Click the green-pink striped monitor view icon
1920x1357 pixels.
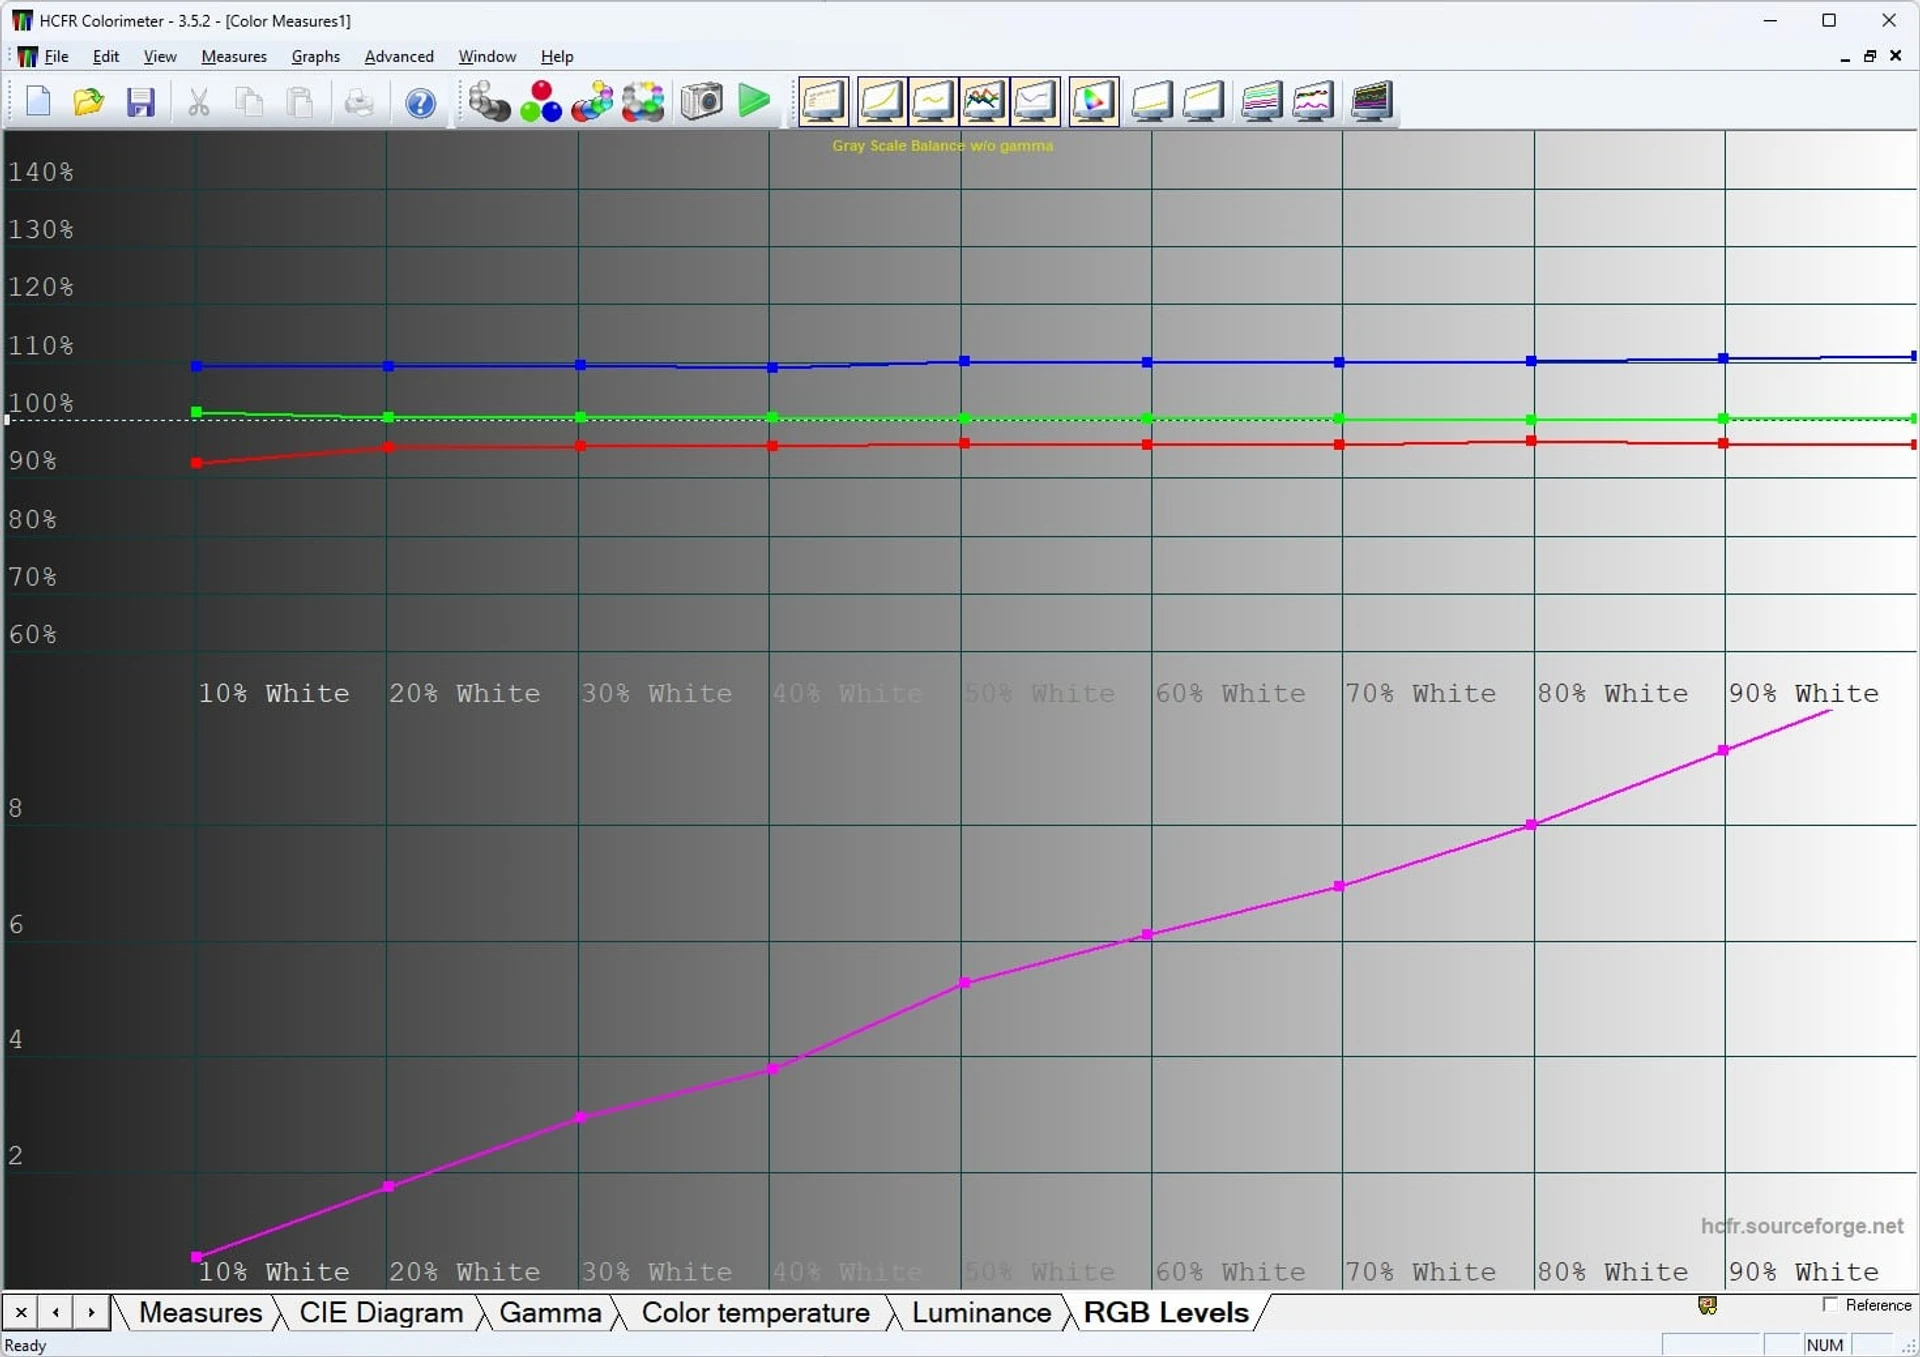coord(1261,102)
